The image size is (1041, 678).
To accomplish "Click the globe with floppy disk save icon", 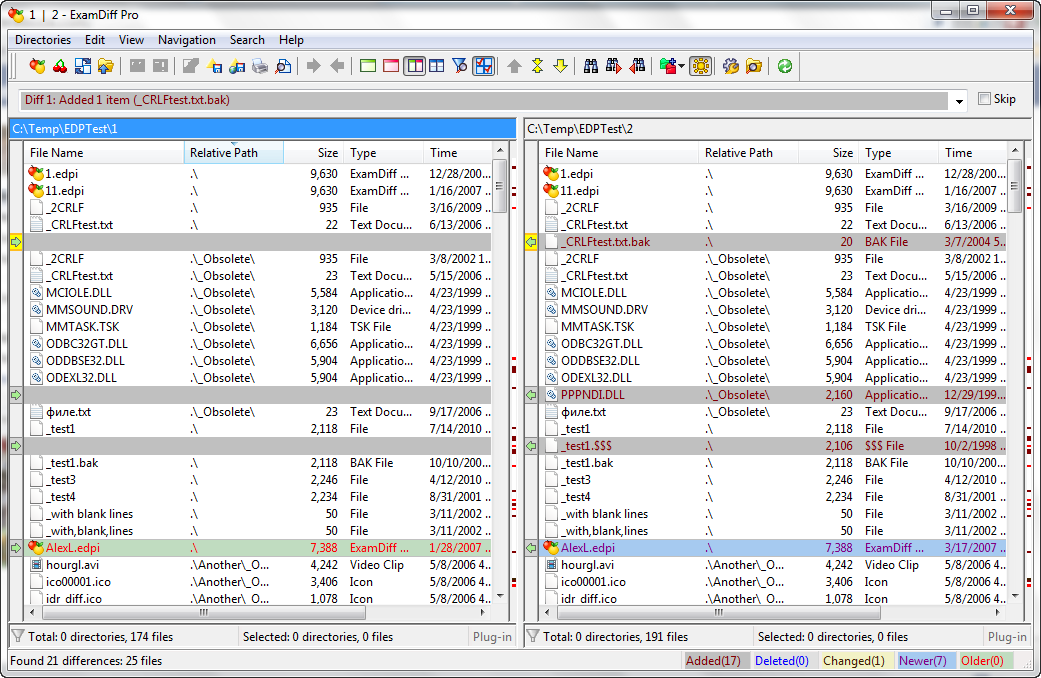I will 237,66.
